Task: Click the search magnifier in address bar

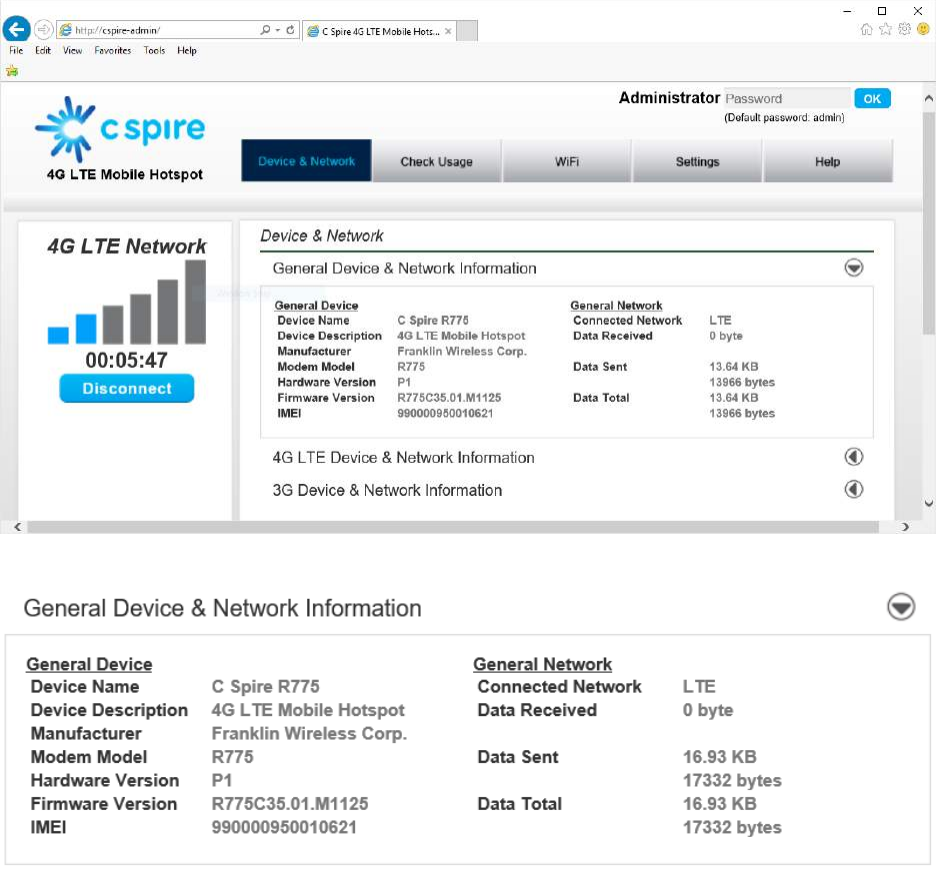Action: 265,29
